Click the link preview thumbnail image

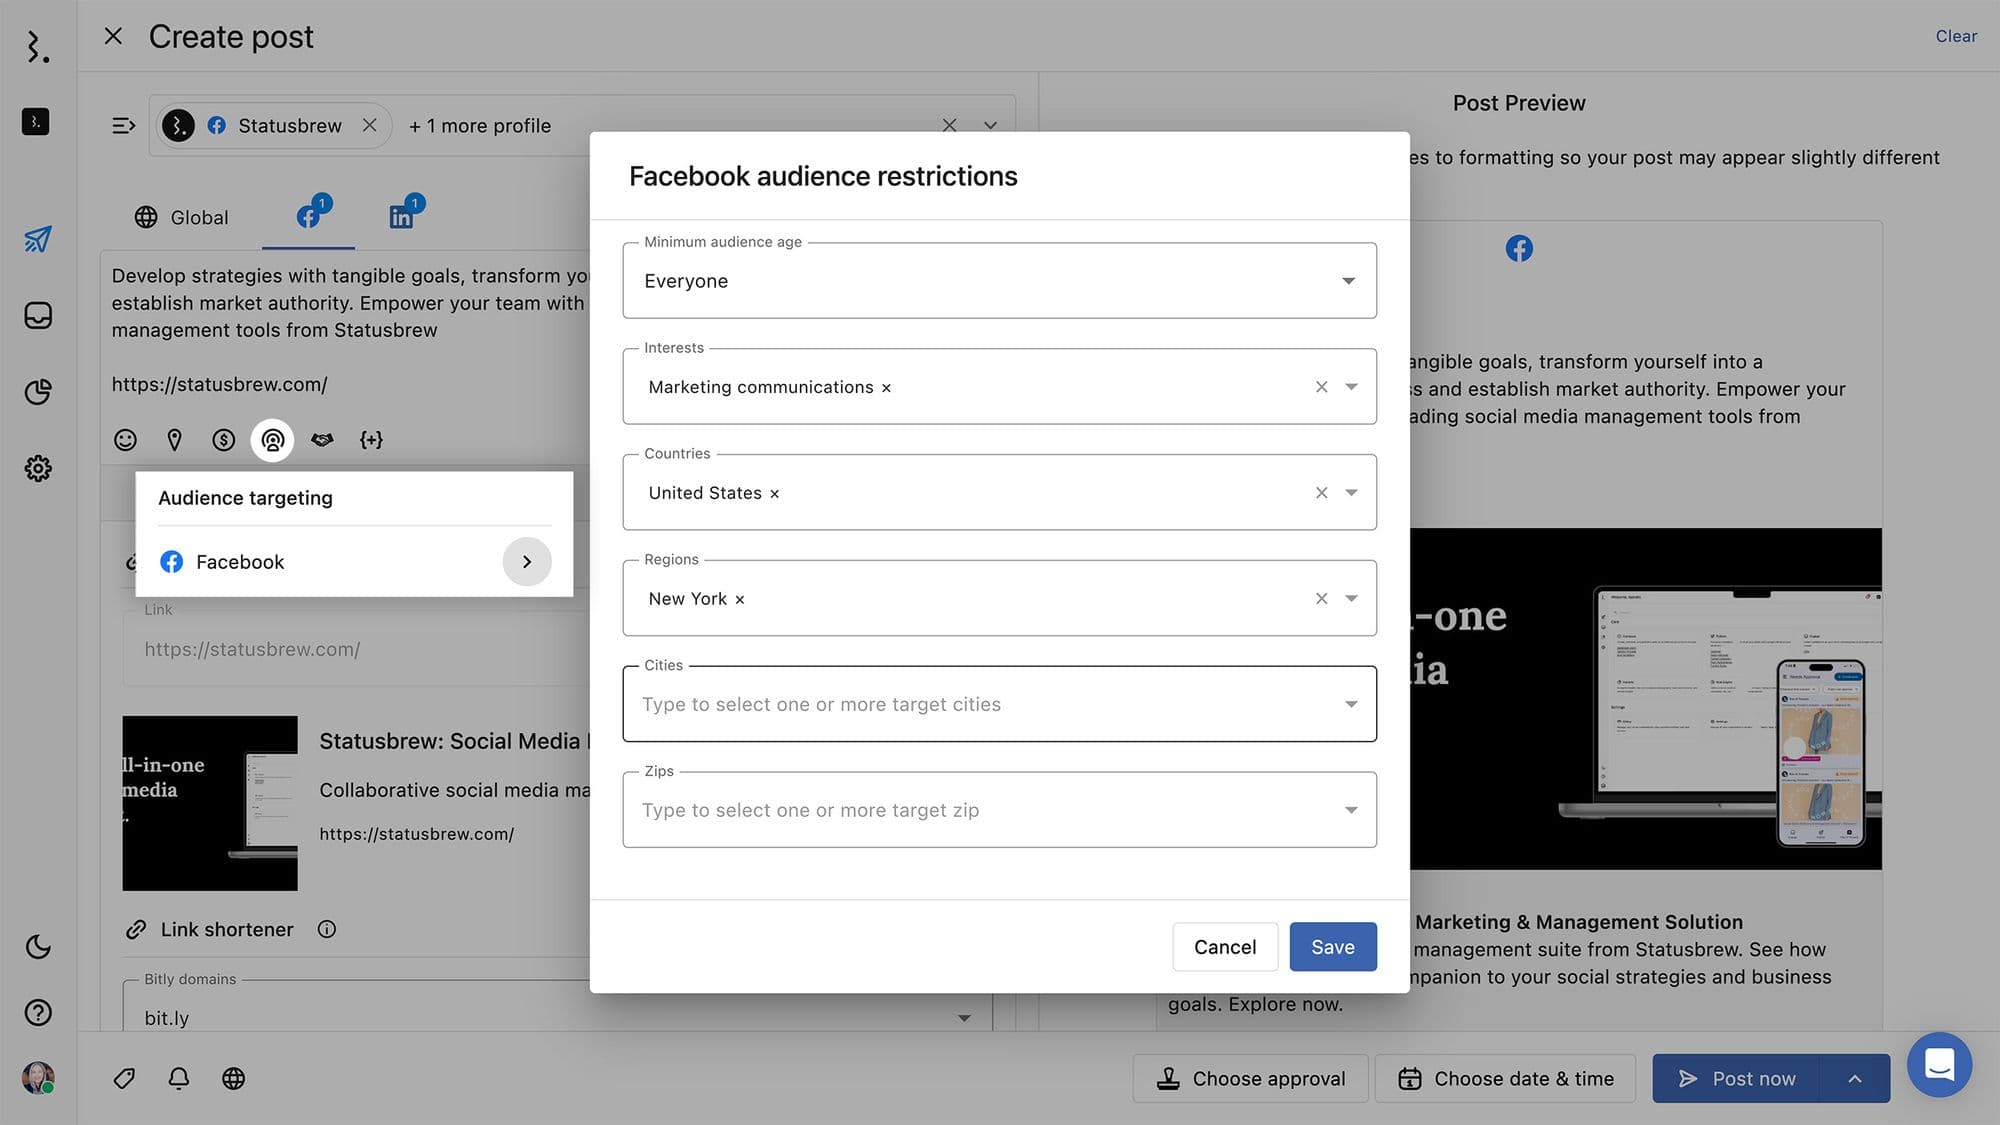click(x=210, y=803)
